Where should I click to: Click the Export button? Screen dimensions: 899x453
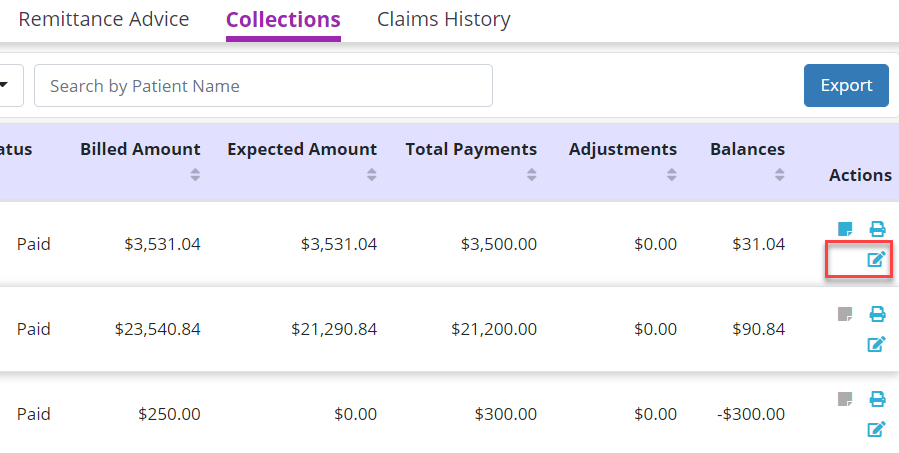[x=846, y=86]
